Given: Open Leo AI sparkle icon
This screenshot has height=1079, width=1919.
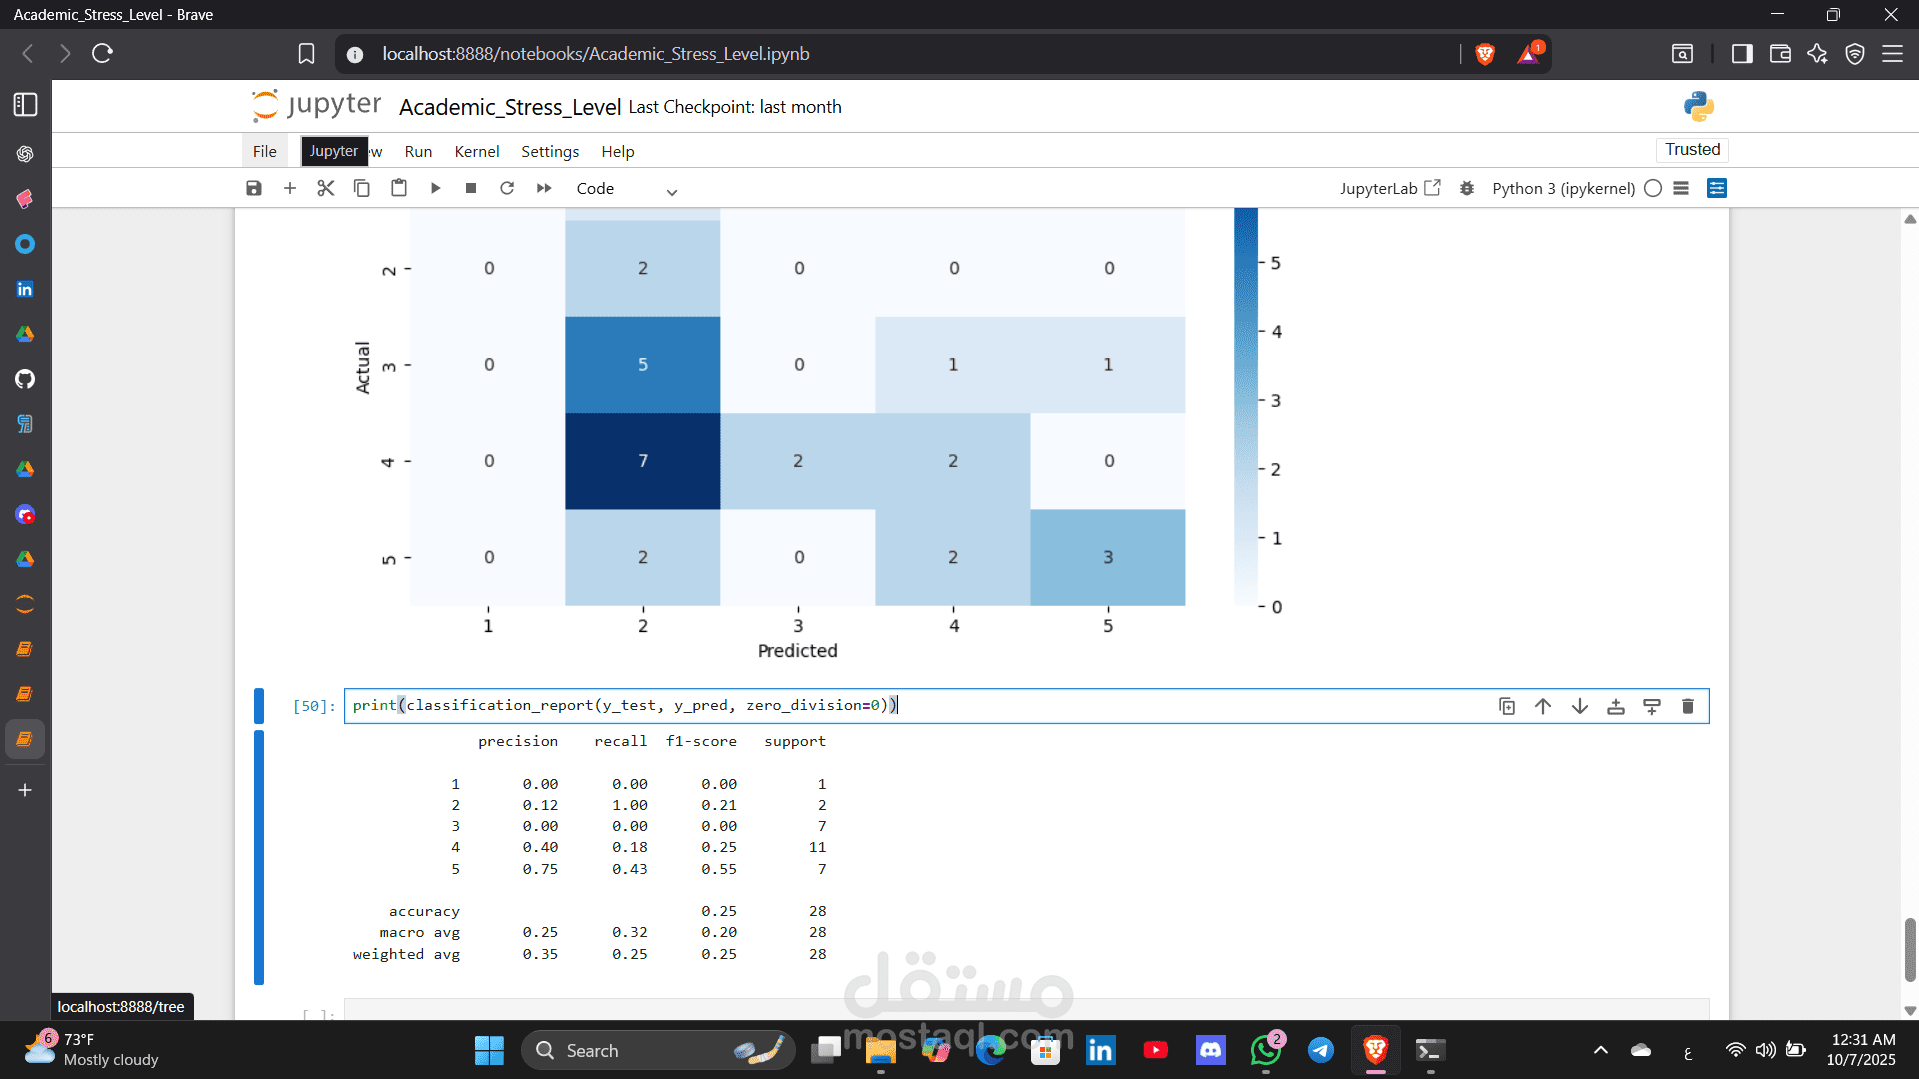Looking at the screenshot, I should point(1817,54).
